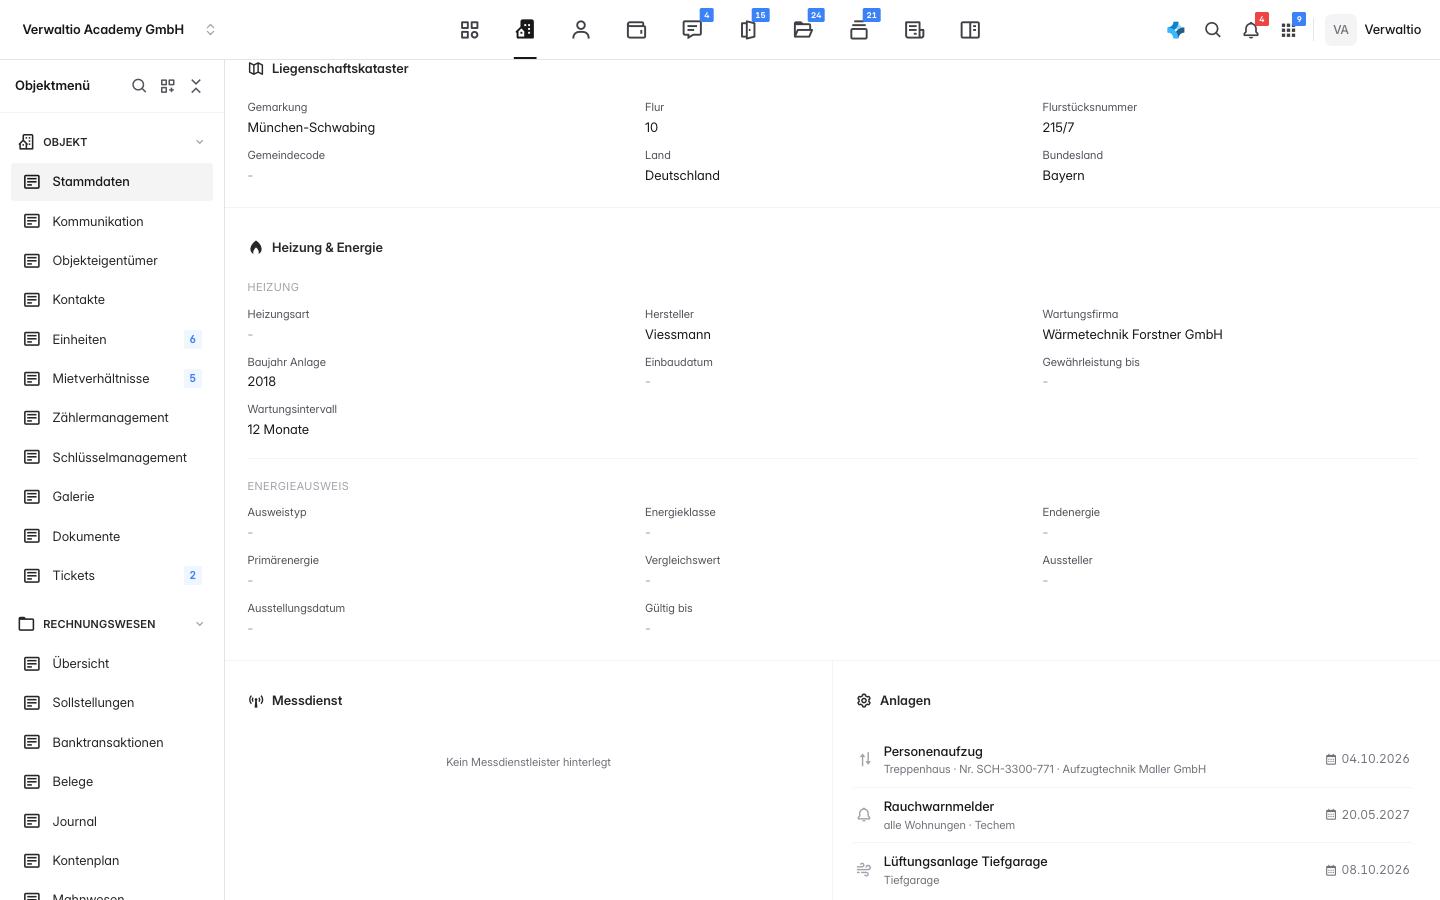Open the stack icon with badge 21
The height and width of the screenshot is (900, 1440).
point(859,30)
